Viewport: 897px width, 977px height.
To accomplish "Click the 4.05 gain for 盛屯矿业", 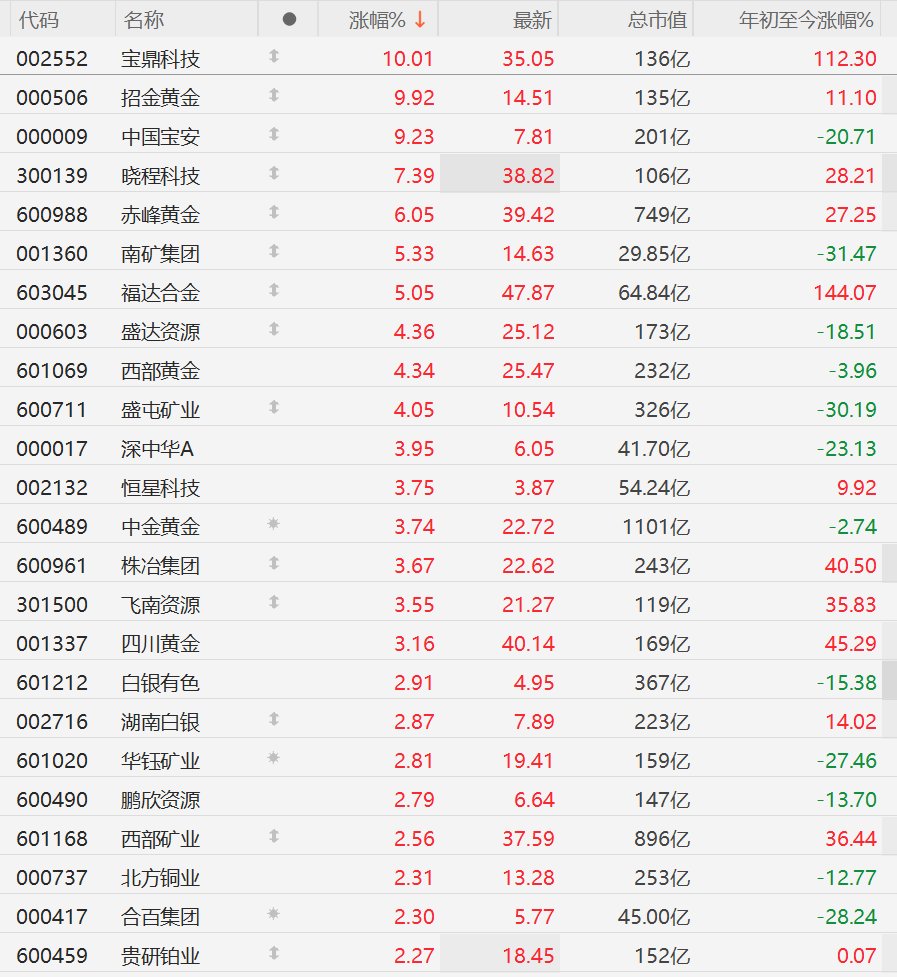I will point(414,410).
